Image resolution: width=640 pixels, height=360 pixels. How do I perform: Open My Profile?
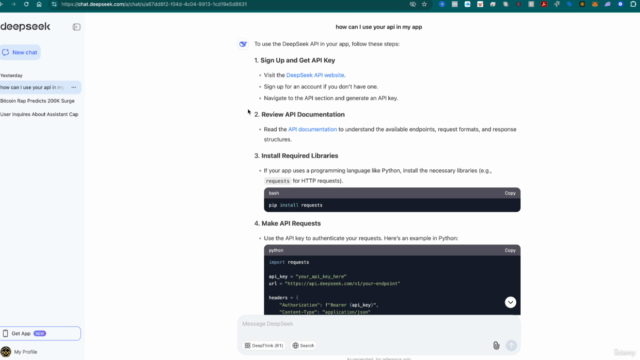pos(25,352)
